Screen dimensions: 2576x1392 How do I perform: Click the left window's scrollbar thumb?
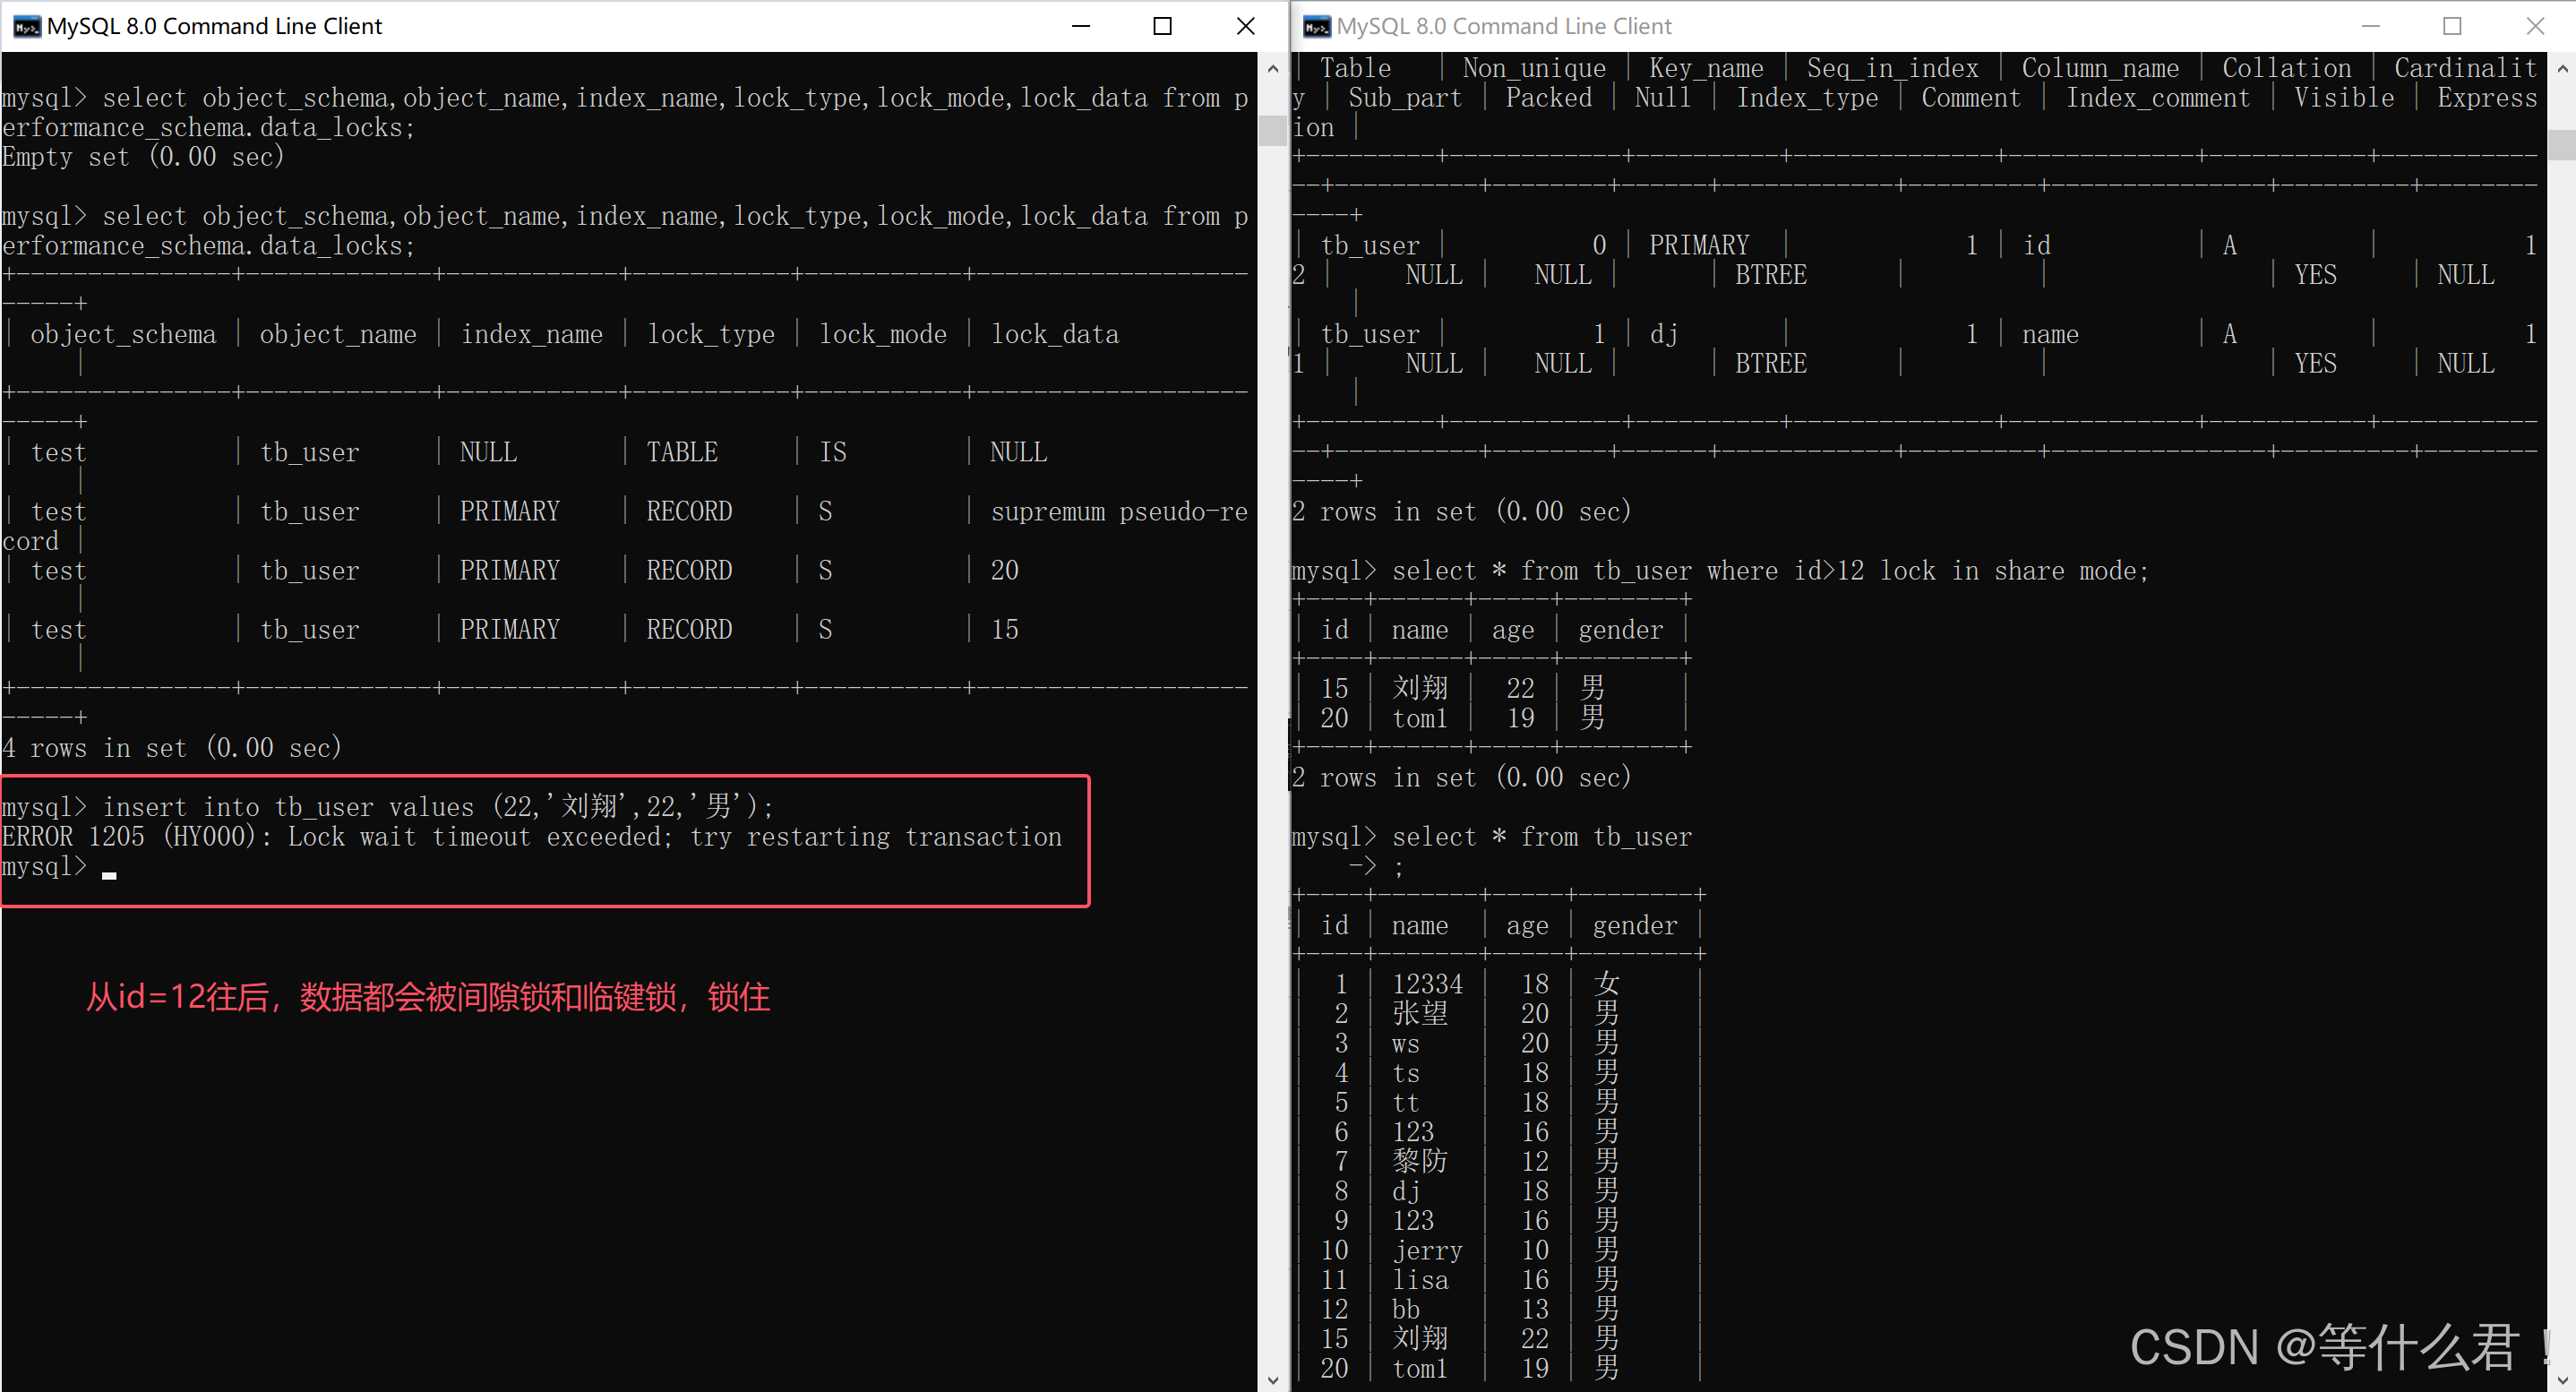click(1272, 131)
